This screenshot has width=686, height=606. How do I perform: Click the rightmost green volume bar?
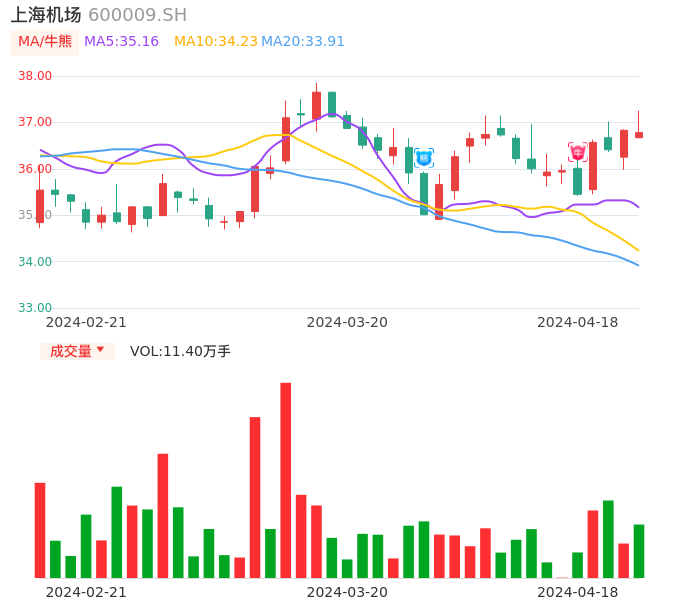(x=639, y=551)
